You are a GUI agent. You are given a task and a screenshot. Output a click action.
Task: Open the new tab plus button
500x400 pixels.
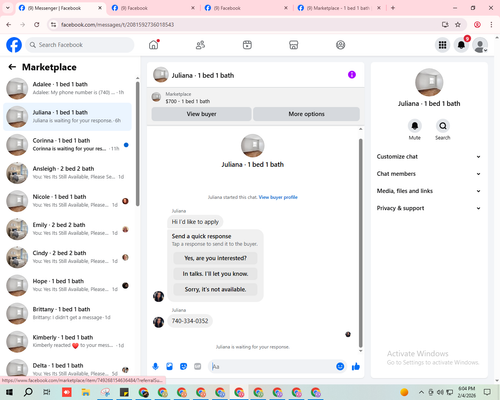pyautogui.click(x=393, y=8)
